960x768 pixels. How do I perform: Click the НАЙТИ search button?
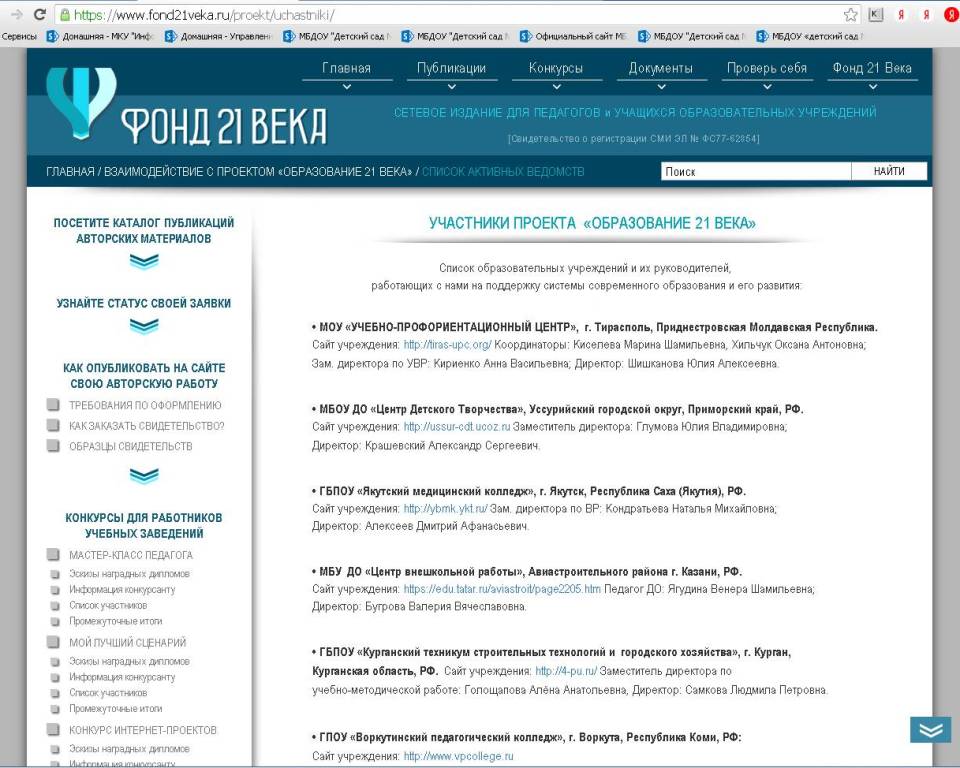(x=889, y=171)
